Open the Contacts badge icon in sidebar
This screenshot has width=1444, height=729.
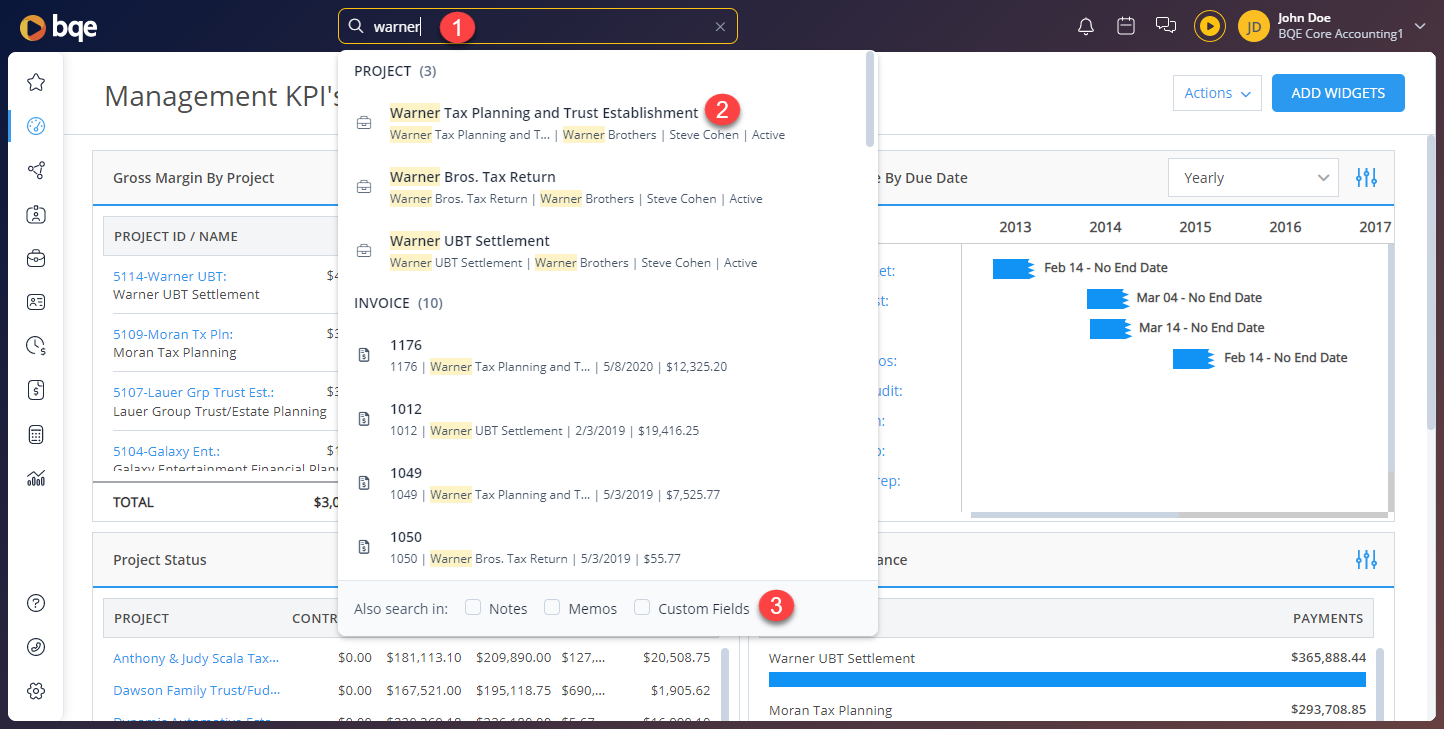36,214
